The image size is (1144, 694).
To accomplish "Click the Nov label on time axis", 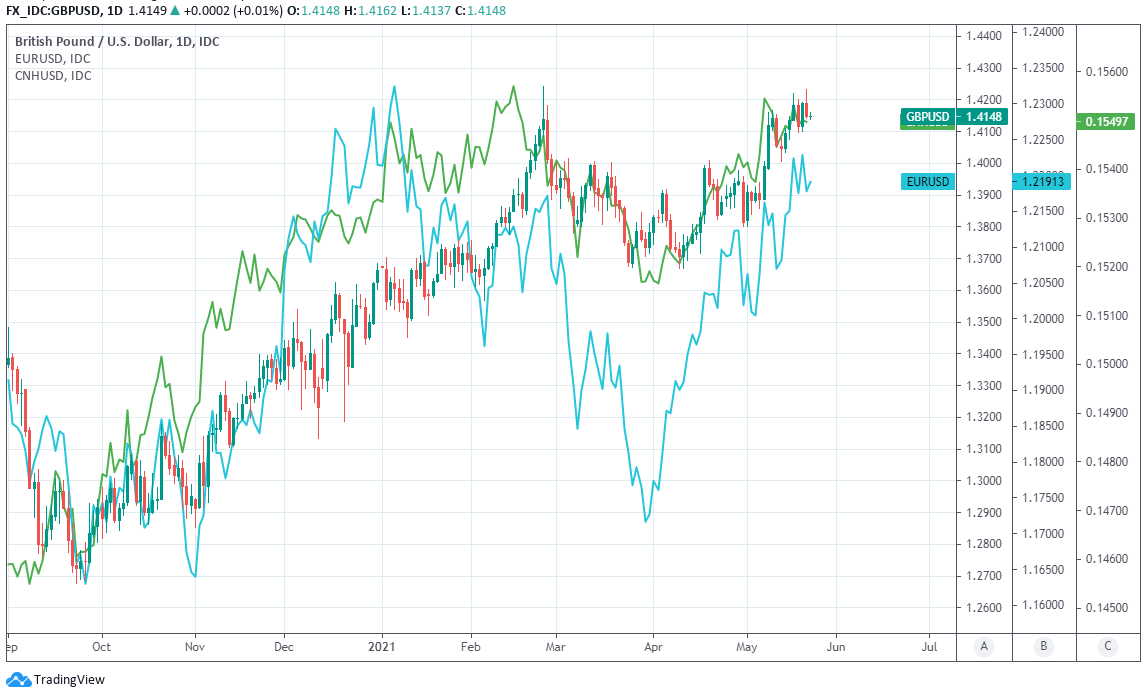I will tap(195, 647).
